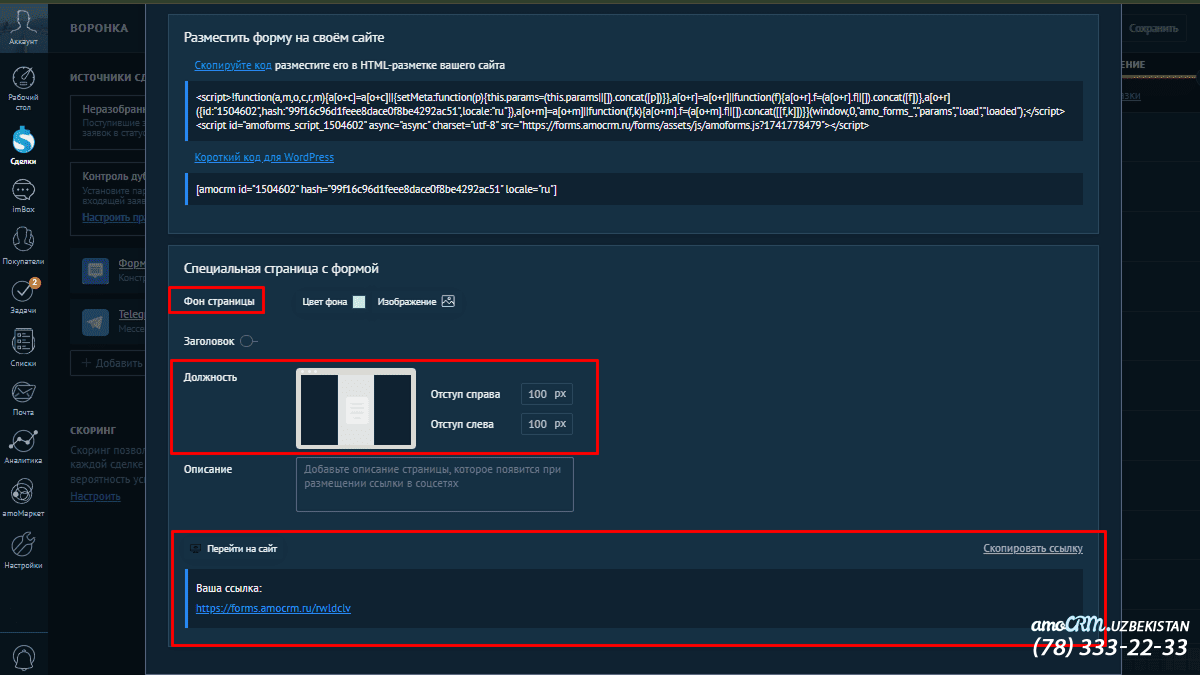Open the Сделки section
The width and height of the screenshot is (1200, 675).
pyautogui.click(x=24, y=144)
